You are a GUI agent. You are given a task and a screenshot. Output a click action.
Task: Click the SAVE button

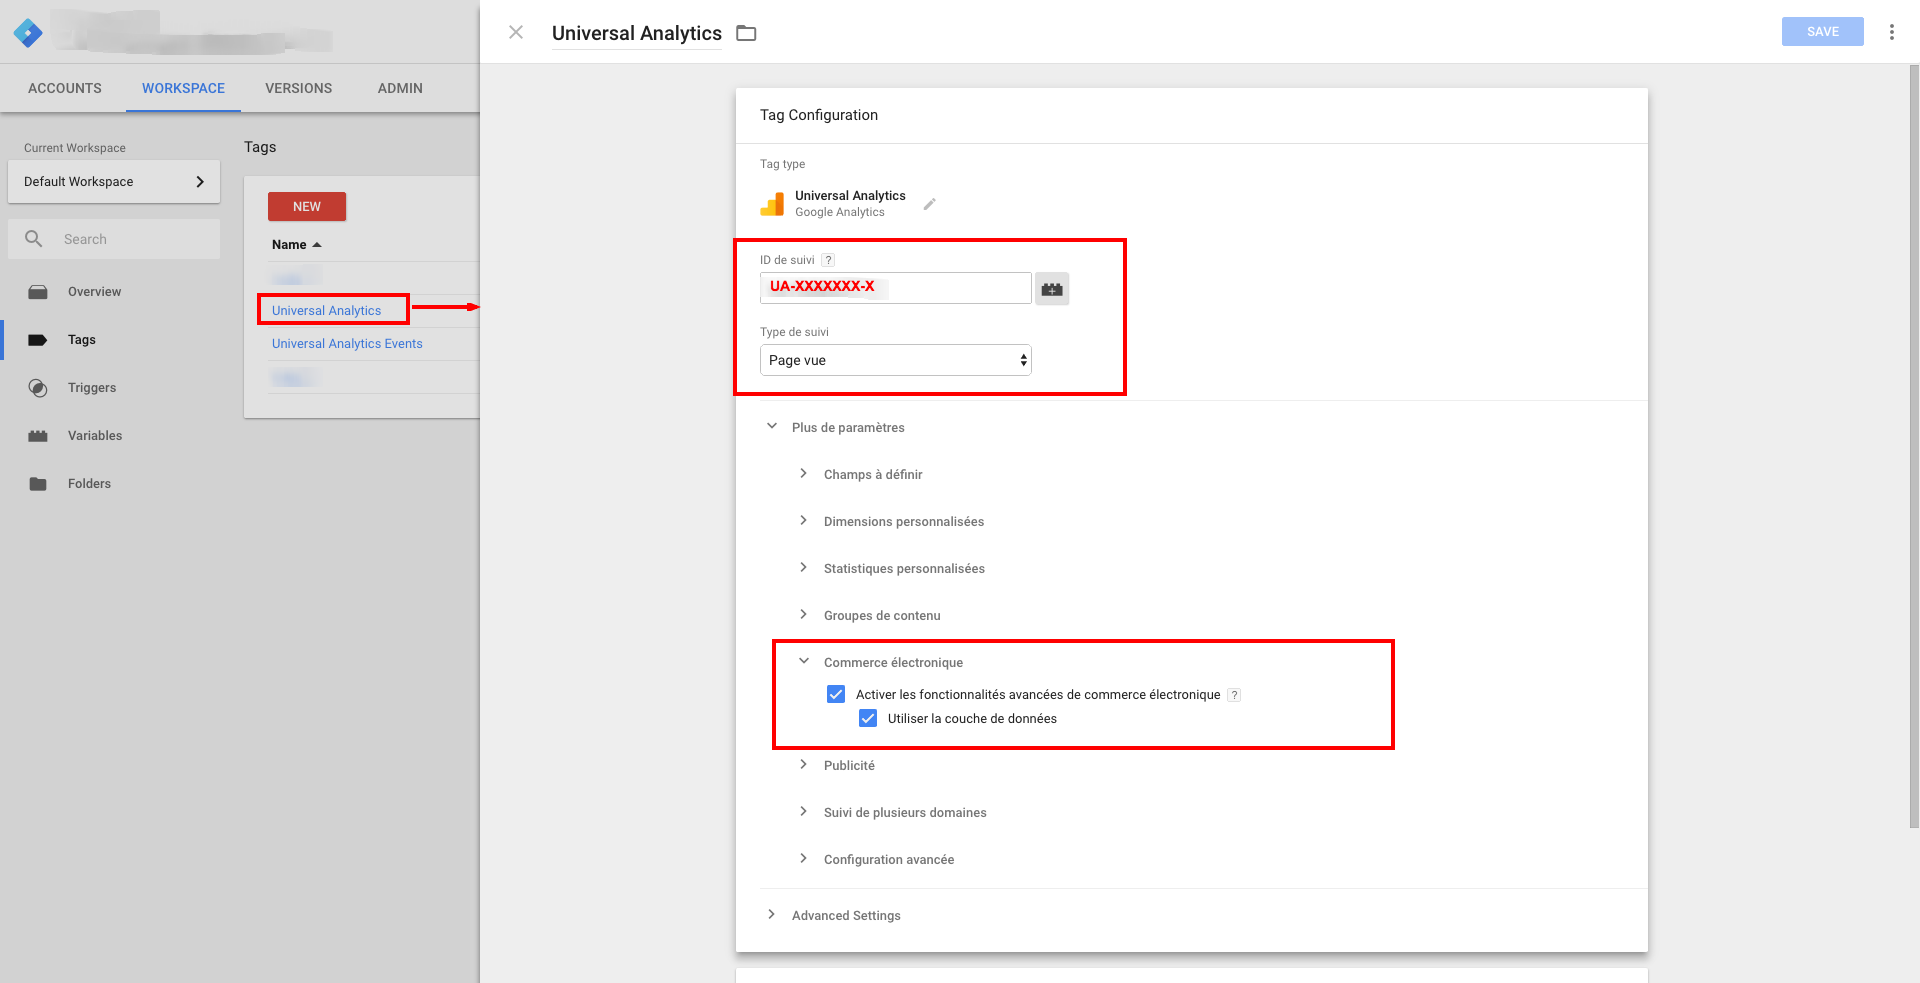(1822, 32)
